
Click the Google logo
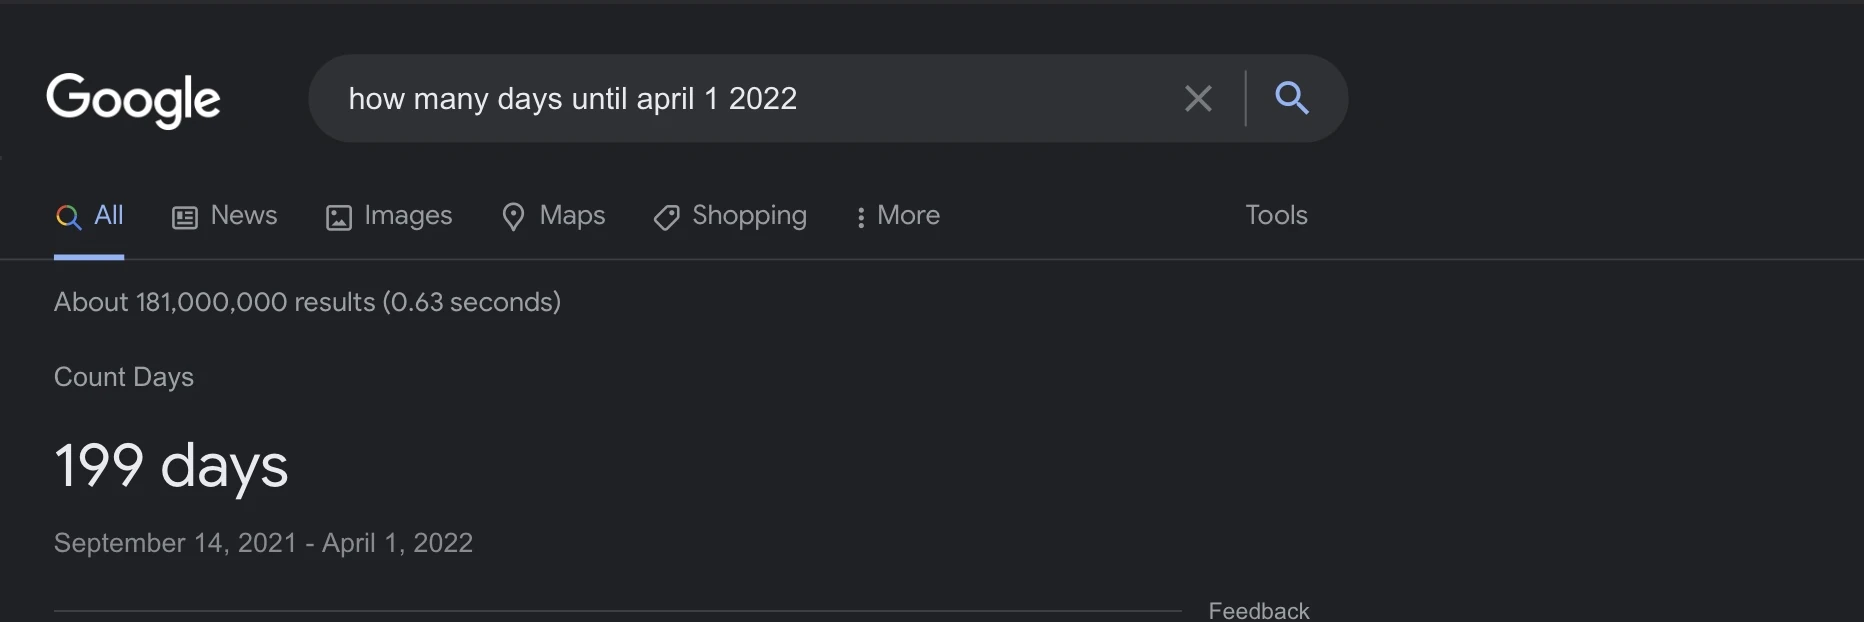coord(133,99)
